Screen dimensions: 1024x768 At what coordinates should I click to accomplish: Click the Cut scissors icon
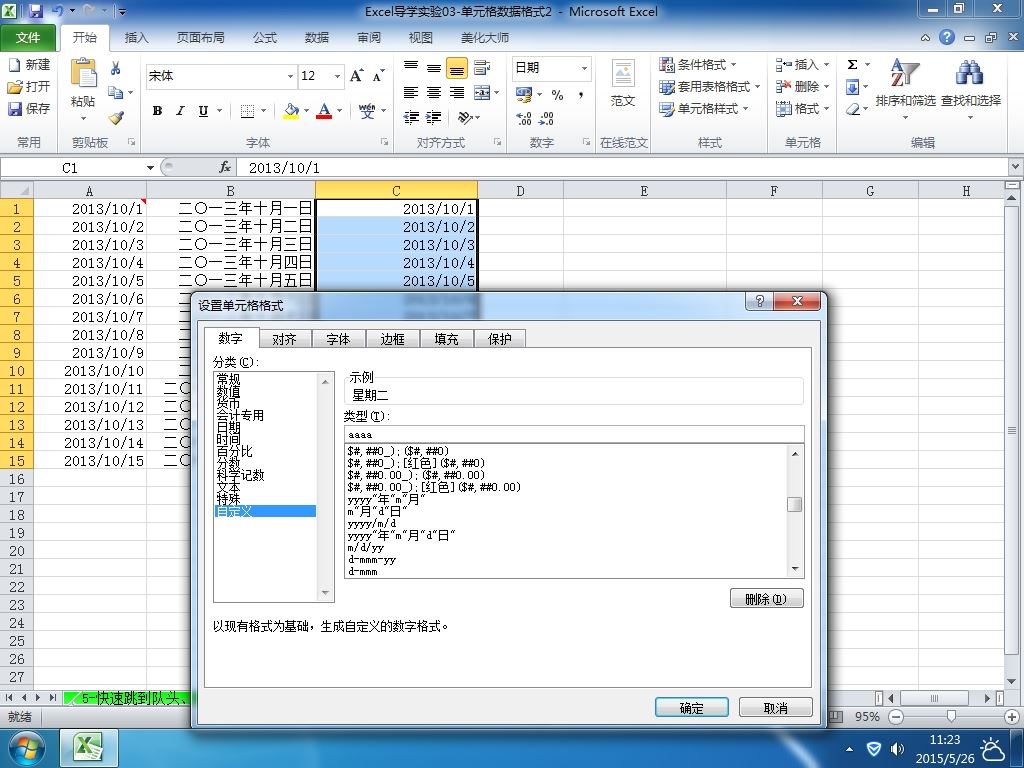[x=116, y=68]
